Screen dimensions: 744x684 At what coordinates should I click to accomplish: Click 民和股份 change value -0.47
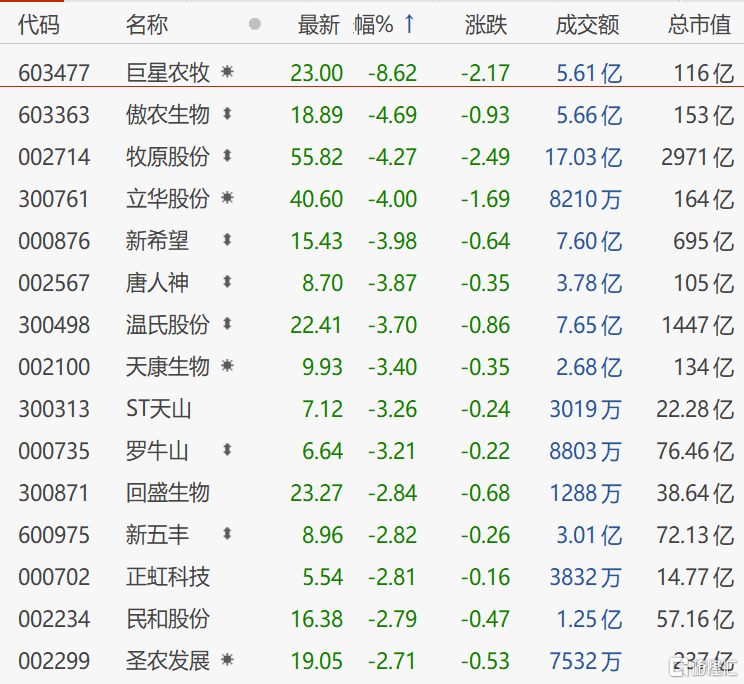point(485,619)
